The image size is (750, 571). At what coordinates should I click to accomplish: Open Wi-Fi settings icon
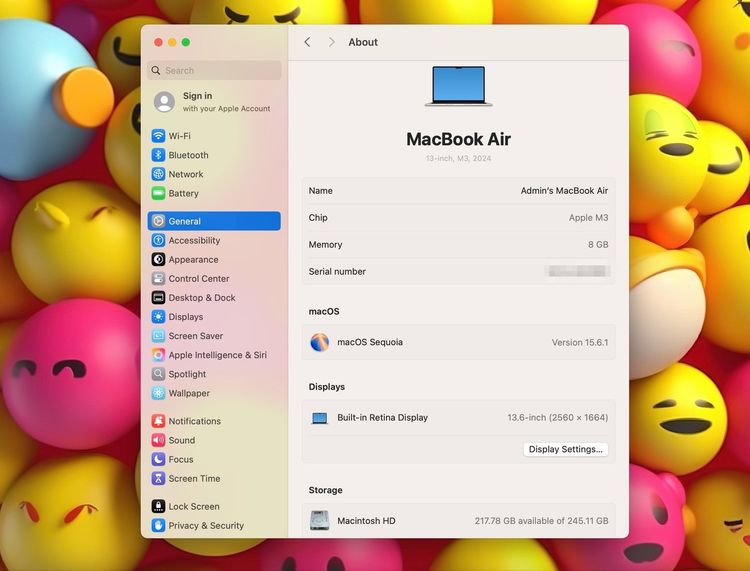(x=158, y=136)
